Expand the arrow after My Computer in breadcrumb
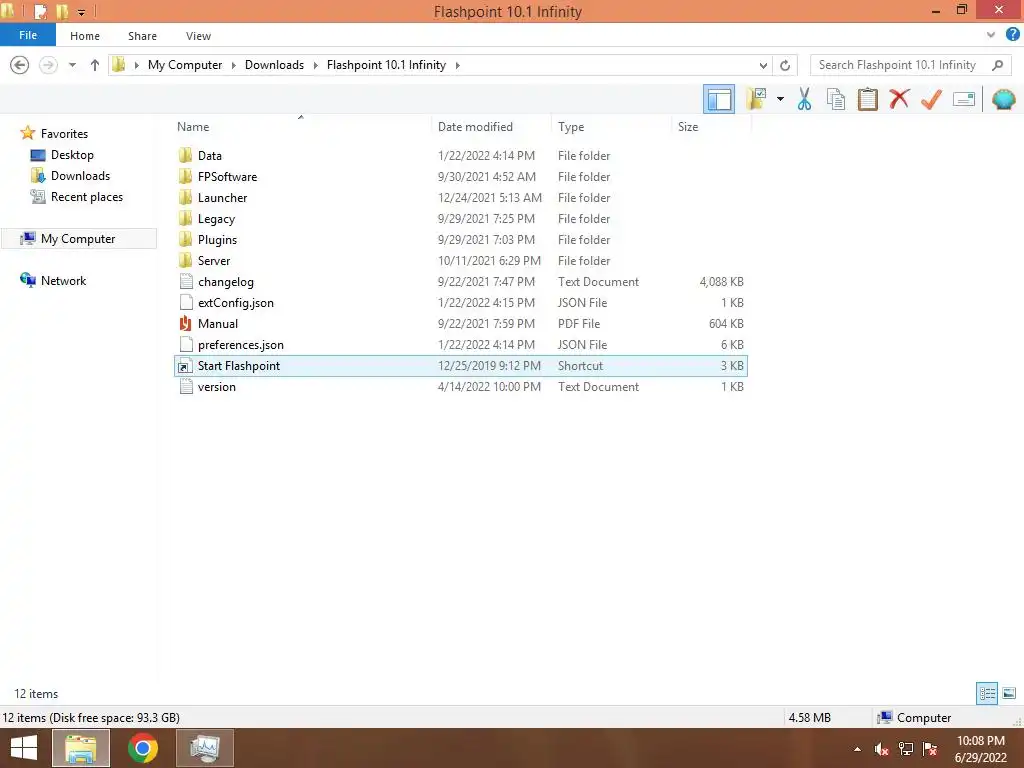The width and height of the screenshot is (1024, 768). coord(233,65)
